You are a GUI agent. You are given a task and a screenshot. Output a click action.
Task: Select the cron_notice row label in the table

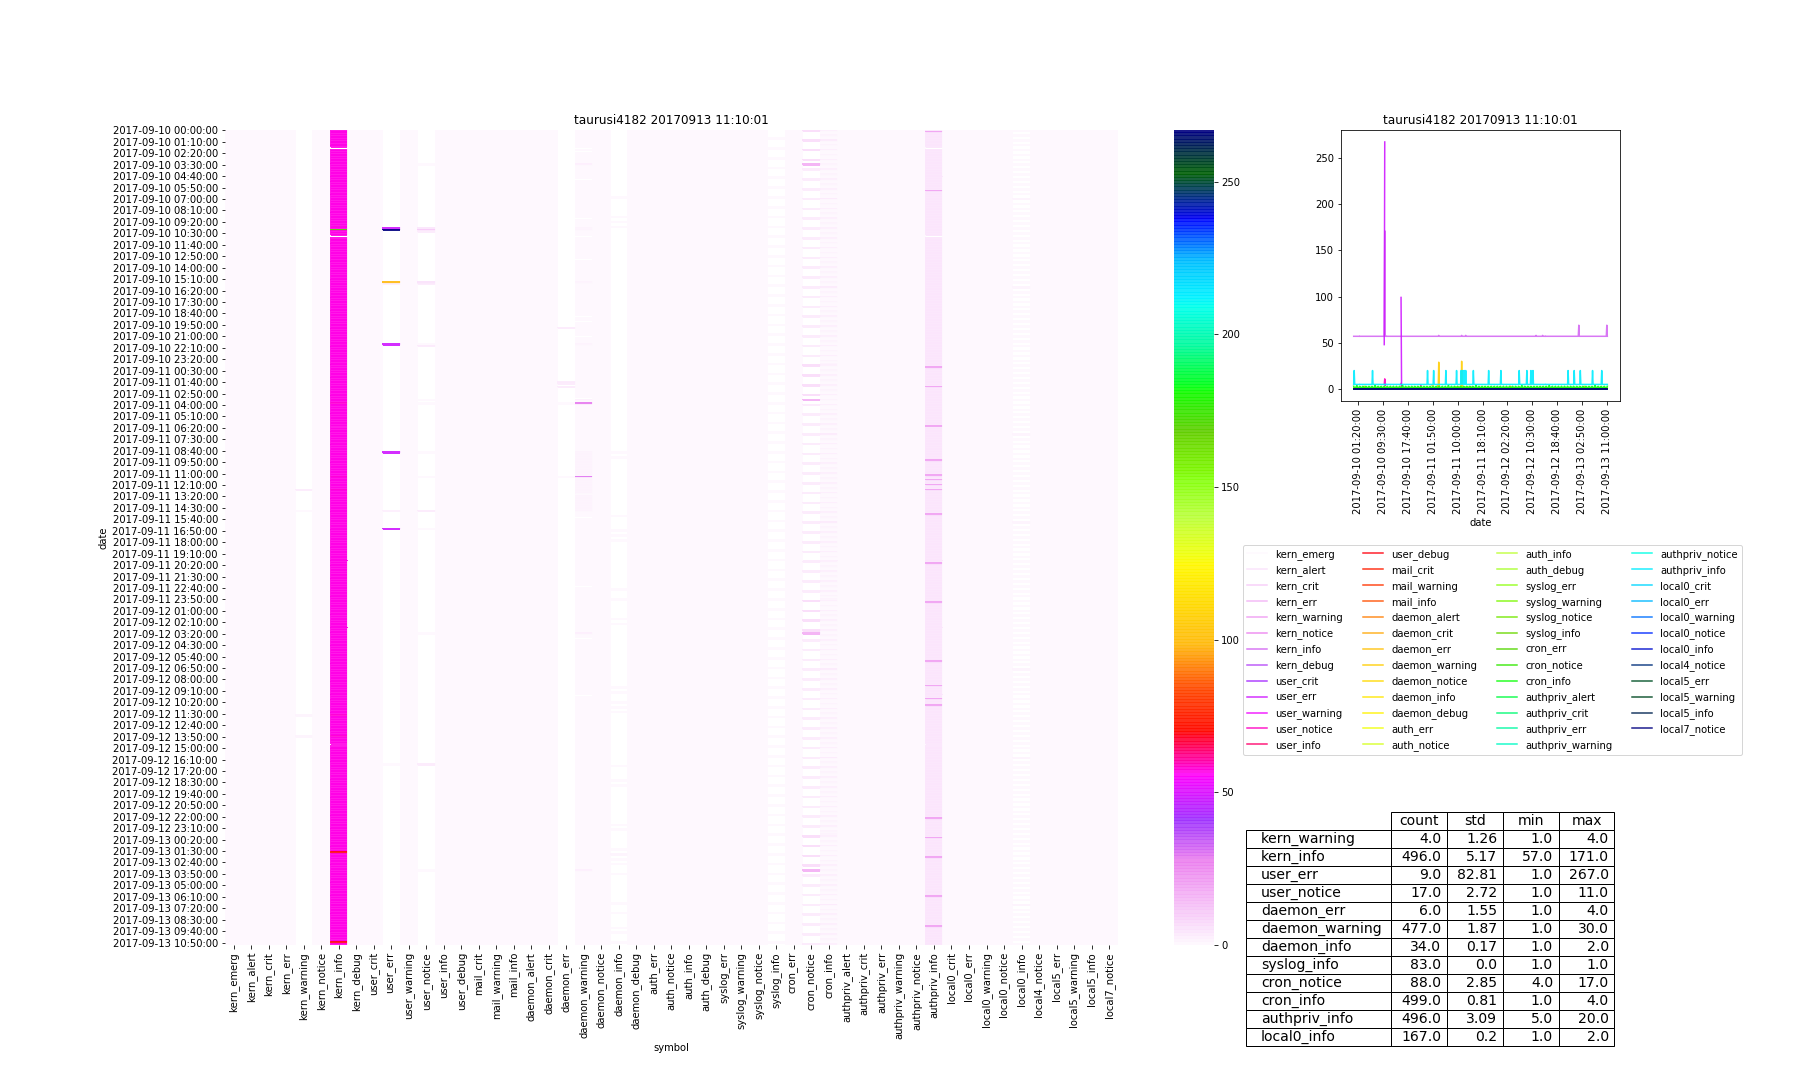(1301, 982)
